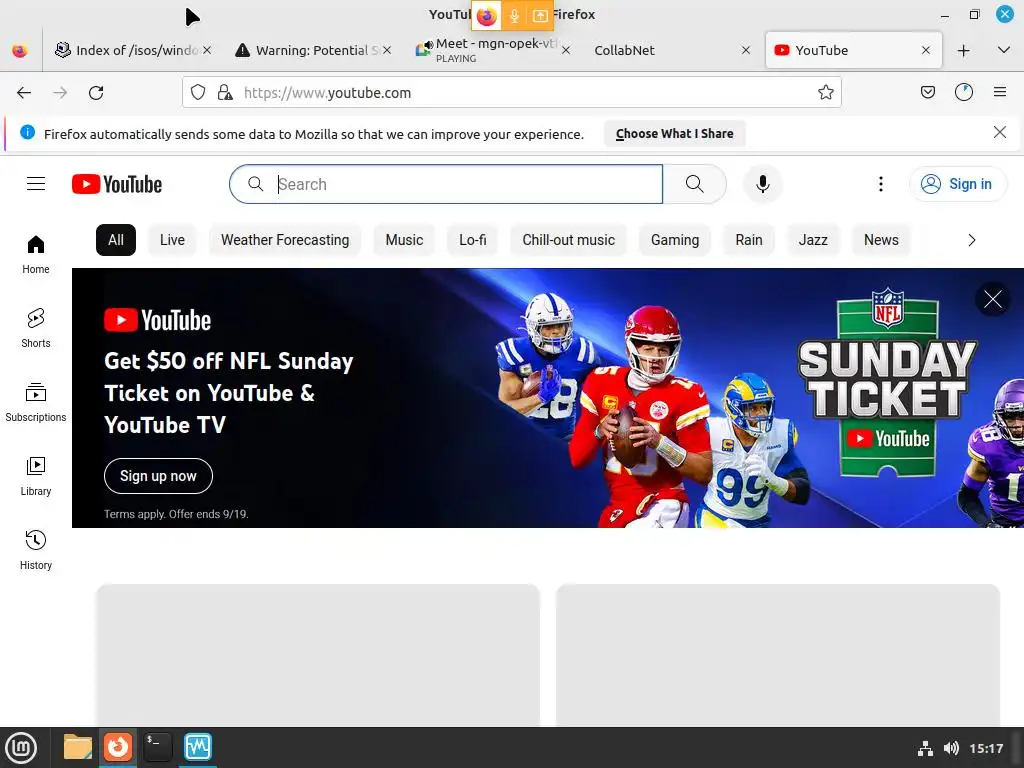Screen dimensions: 1024x768
Task: Select the Music category chip
Action: (x=404, y=240)
